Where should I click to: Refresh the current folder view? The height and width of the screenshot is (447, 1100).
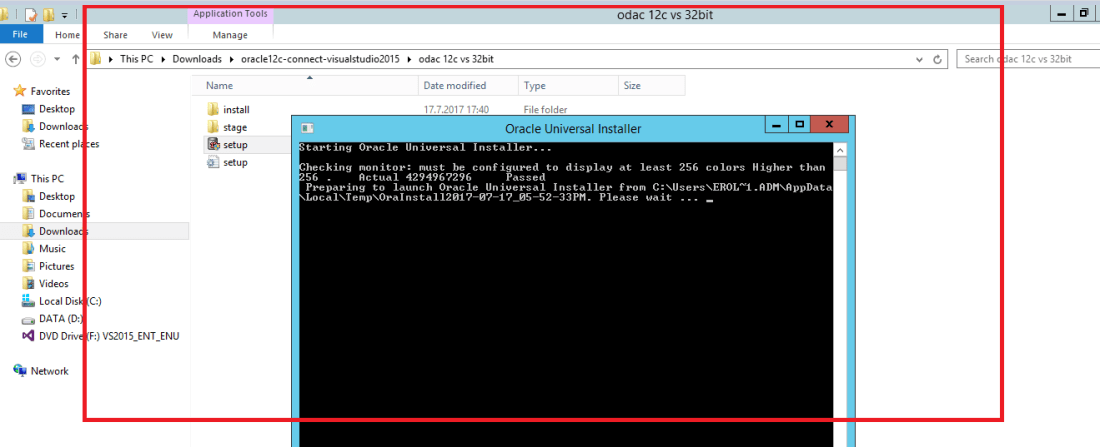(937, 60)
